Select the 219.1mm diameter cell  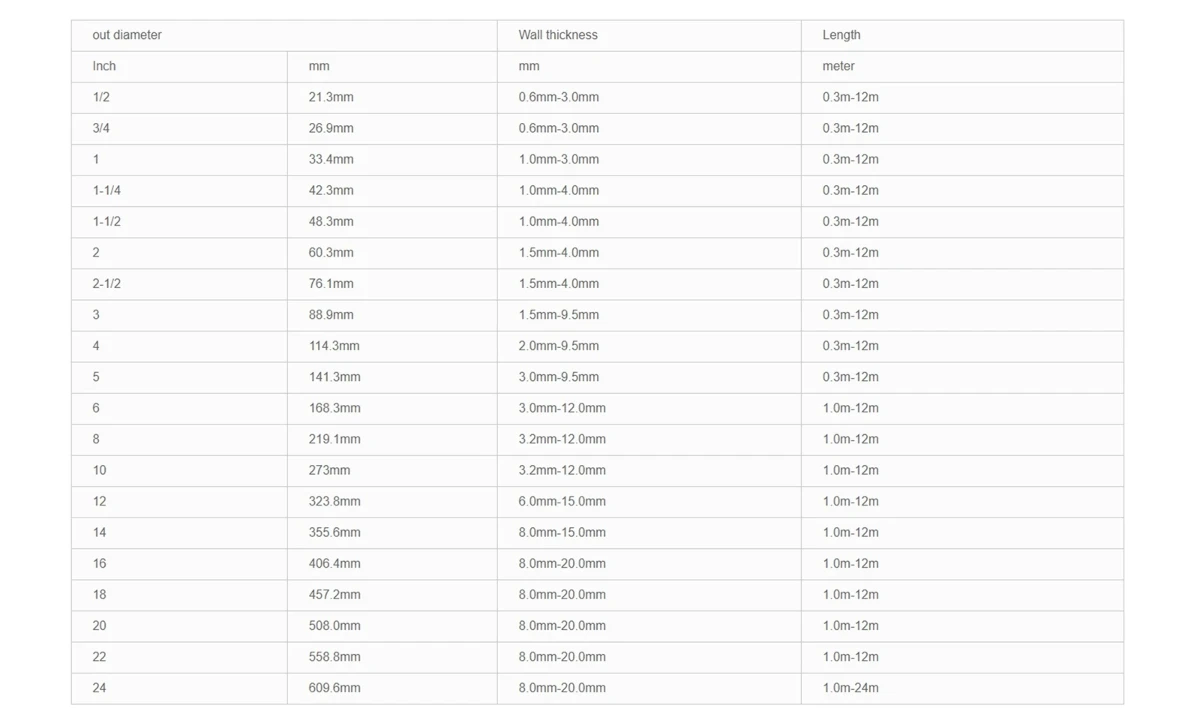click(x=392, y=439)
